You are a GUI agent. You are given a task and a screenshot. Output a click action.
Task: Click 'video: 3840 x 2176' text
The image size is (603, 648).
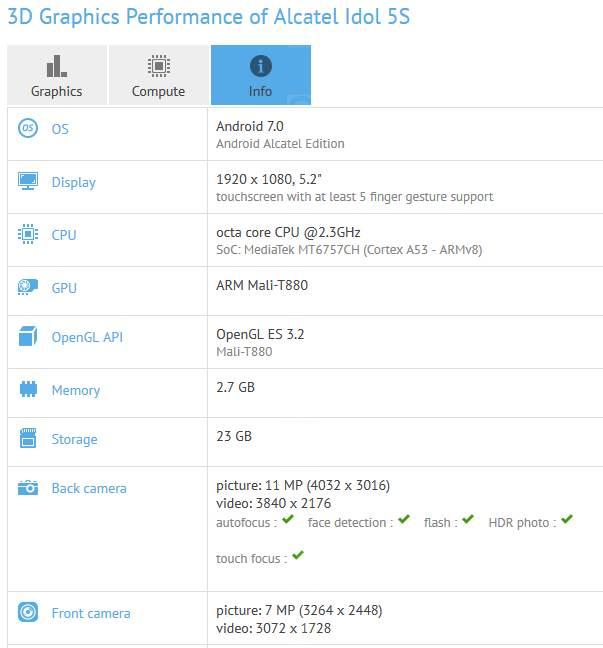click(x=274, y=503)
